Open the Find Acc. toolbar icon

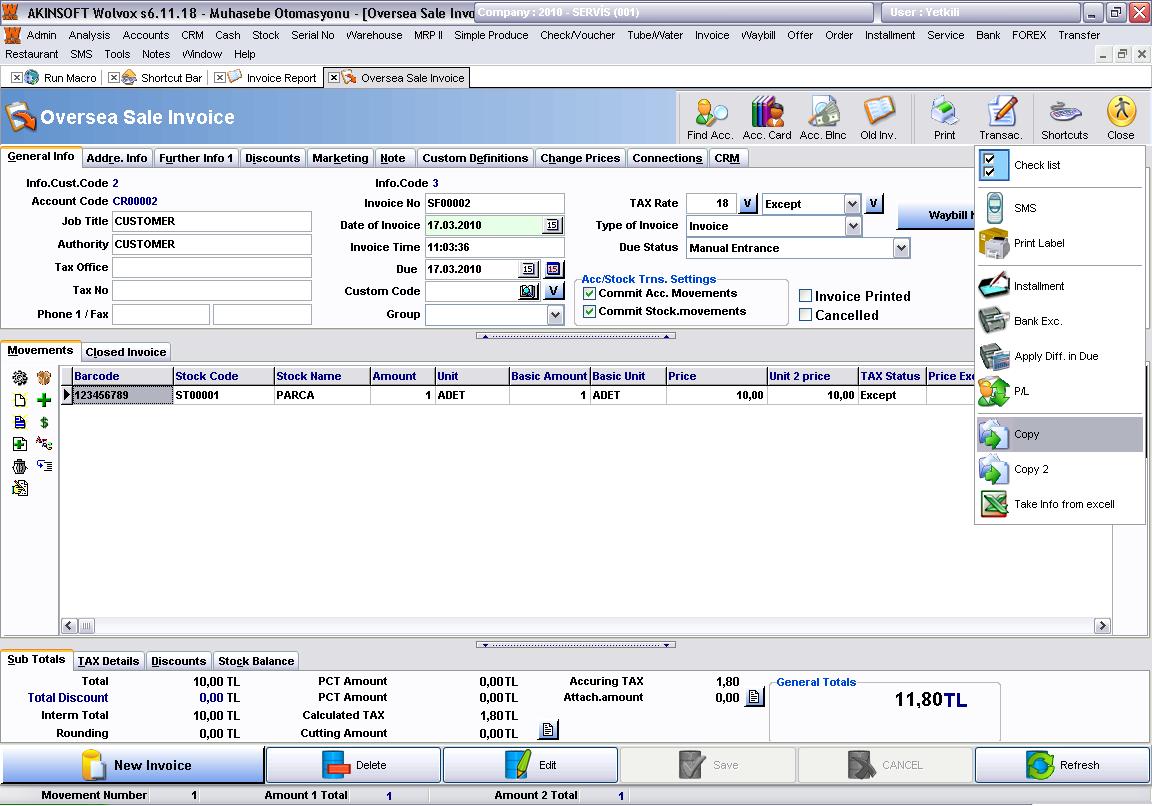click(710, 118)
